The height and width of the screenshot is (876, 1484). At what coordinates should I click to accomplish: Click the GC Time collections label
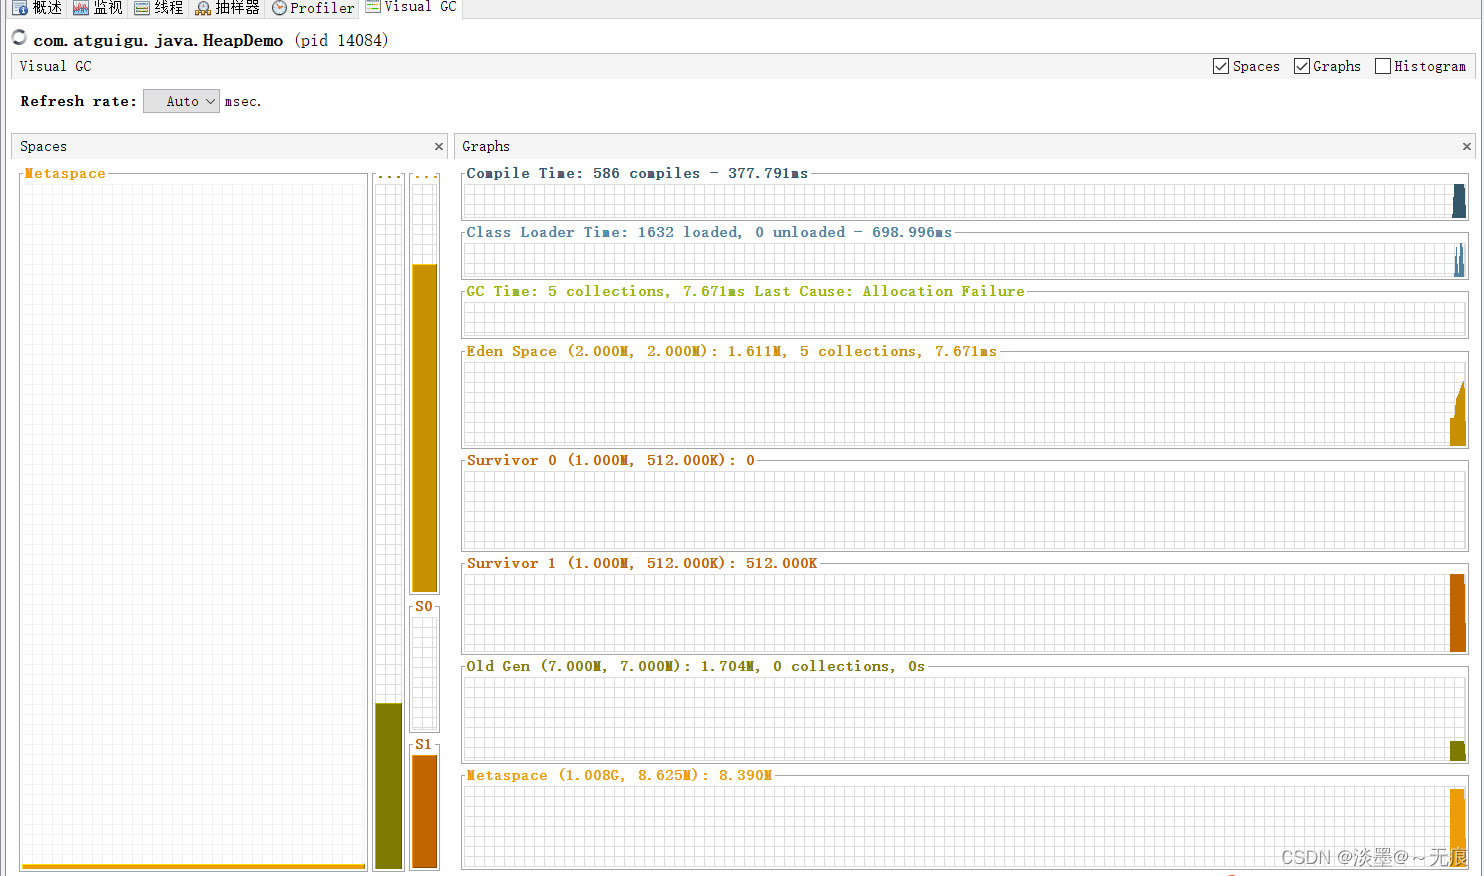point(745,291)
